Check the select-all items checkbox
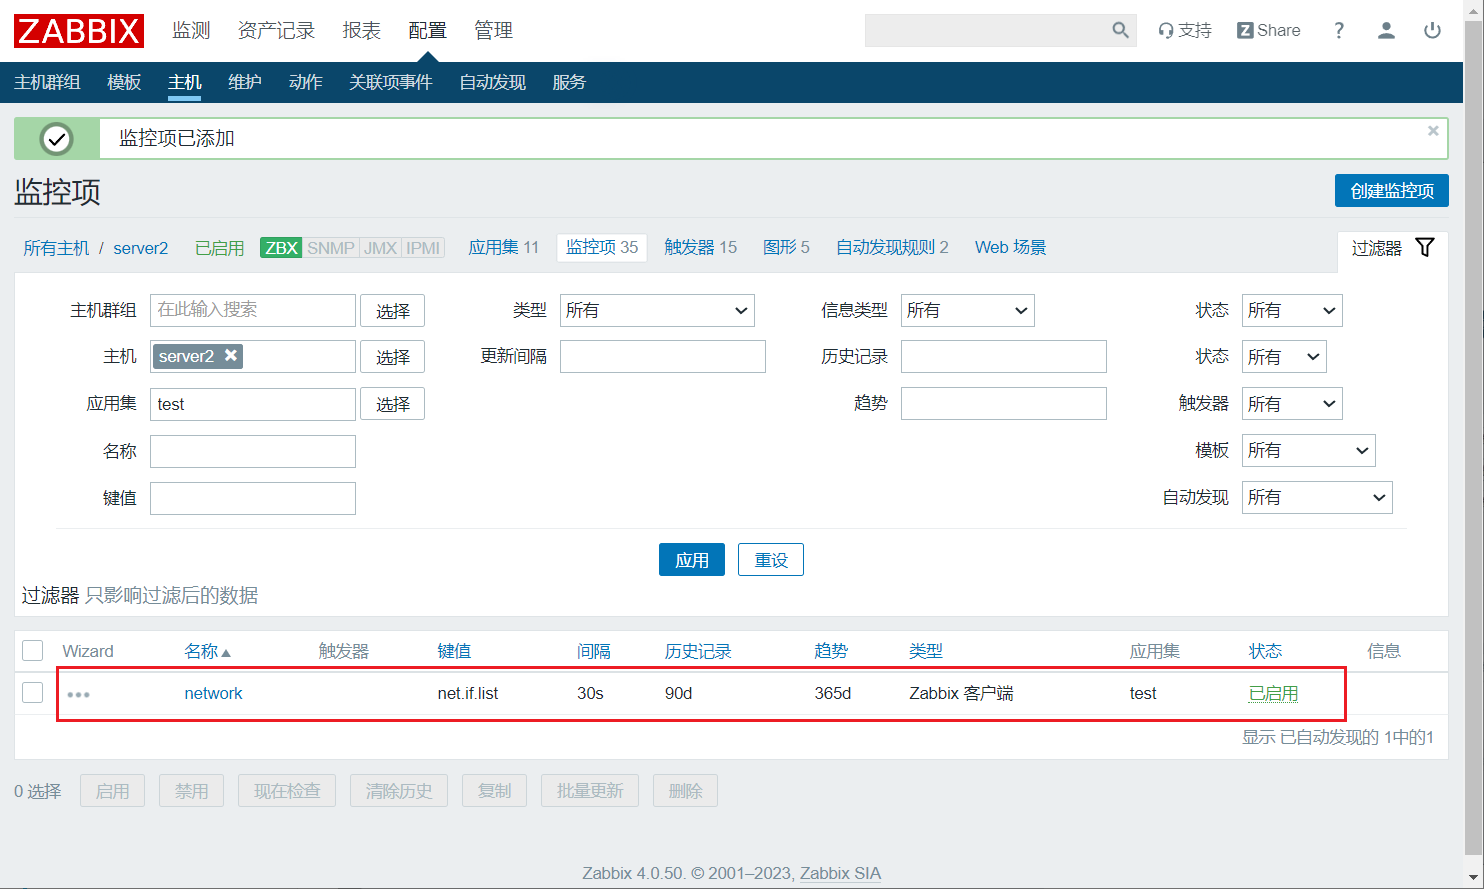This screenshot has width=1484, height=889. (x=33, y=651)
